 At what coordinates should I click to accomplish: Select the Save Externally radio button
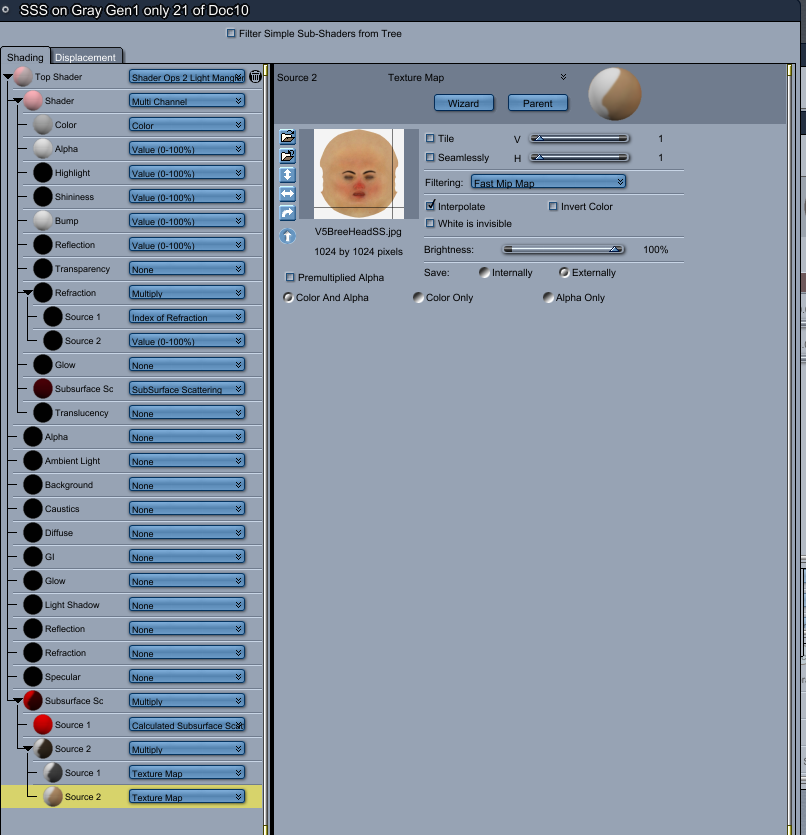point(564,273)
